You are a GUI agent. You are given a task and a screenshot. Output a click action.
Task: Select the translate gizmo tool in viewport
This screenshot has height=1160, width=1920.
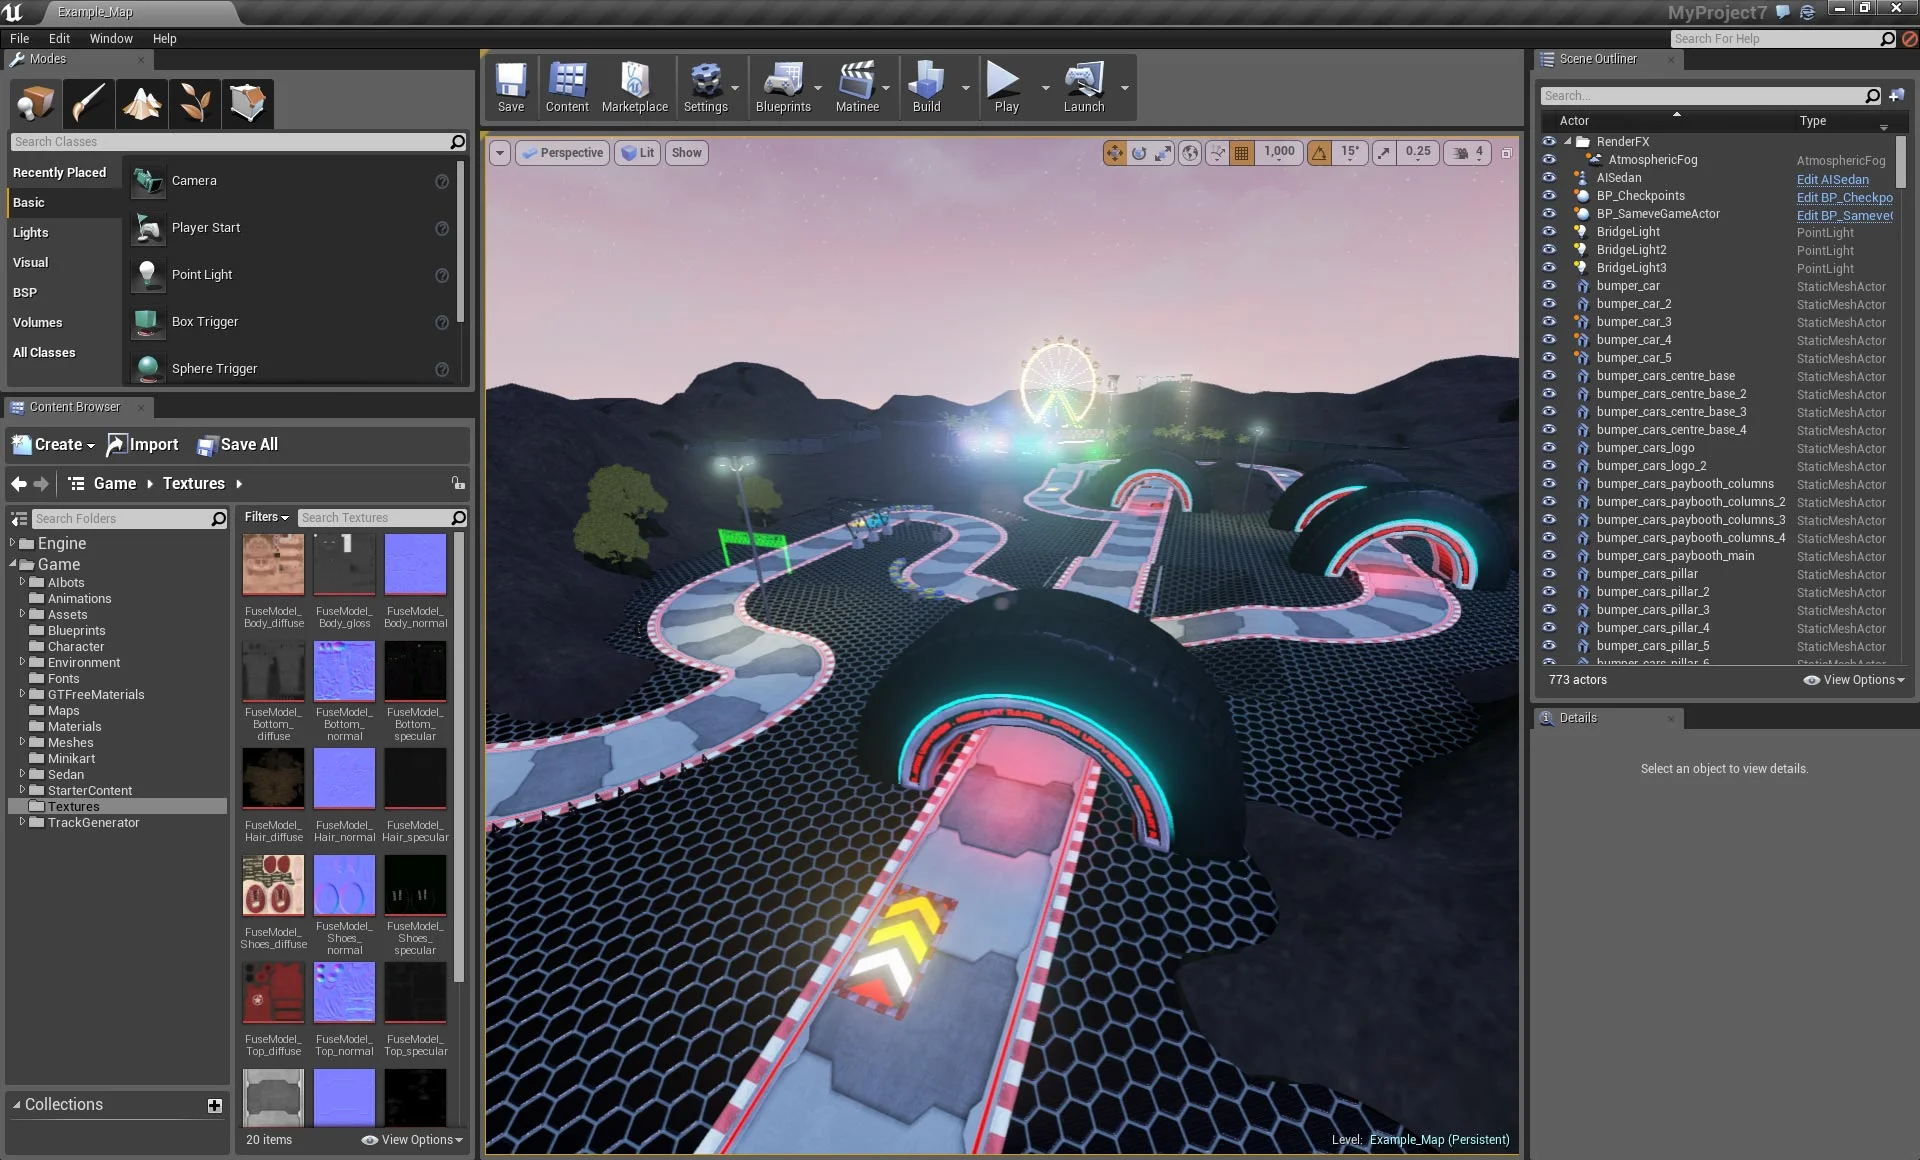click(x=1114, y=153)
